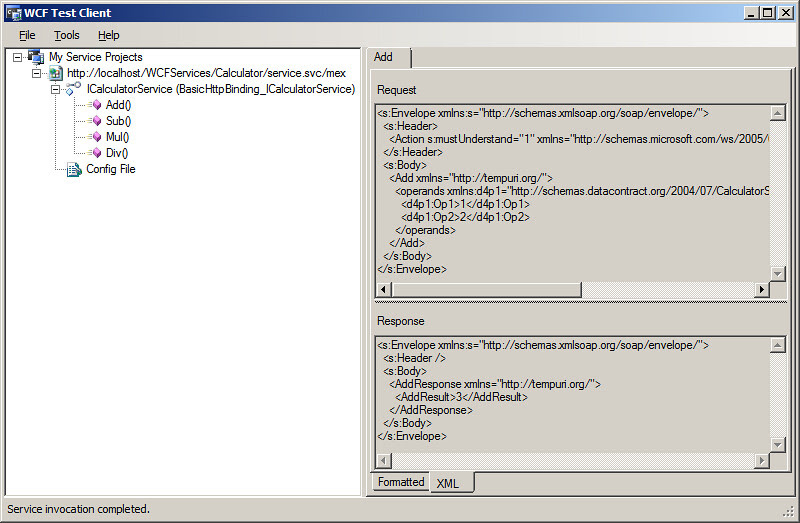Click the My Service Projects computer icon

(36, 57)
